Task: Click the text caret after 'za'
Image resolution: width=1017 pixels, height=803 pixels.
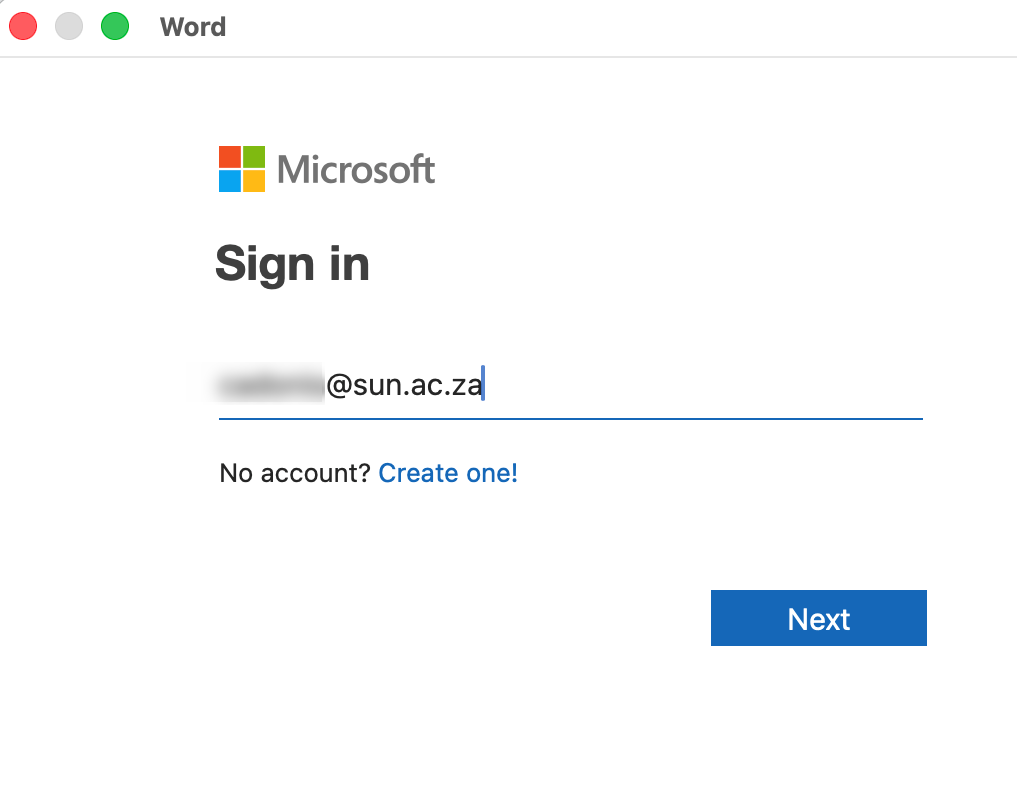Action: pos(483,383)
